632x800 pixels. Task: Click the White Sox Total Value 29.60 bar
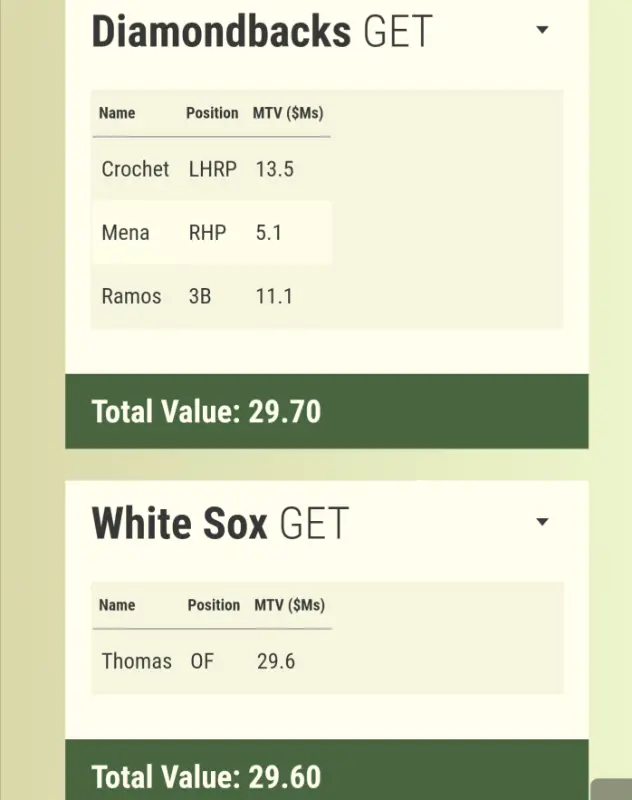coord(326,775)
